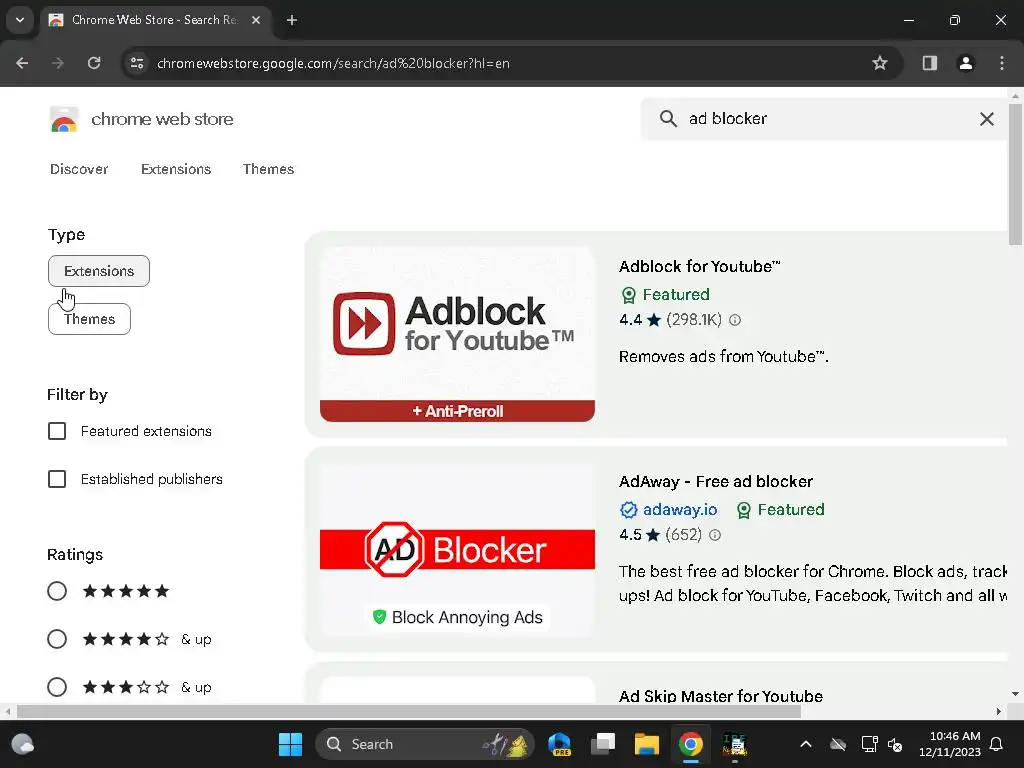Open the clock showing 10:46 AM
1024x768 pixels.
tap(950, 744)
